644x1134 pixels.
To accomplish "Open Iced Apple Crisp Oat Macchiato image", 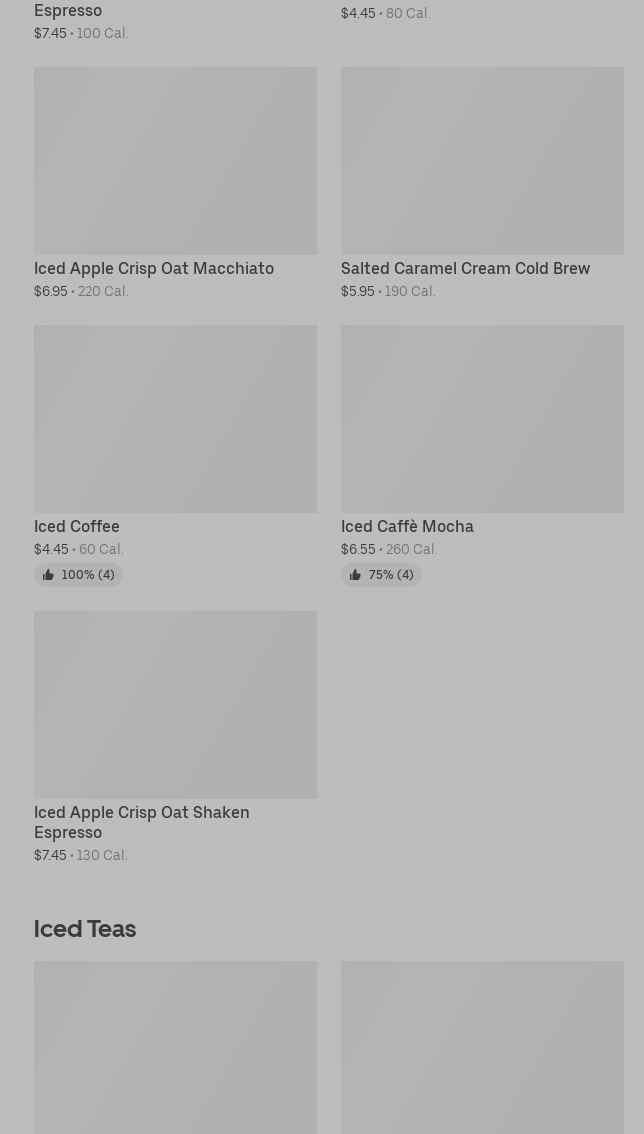I will pos(175,160).
